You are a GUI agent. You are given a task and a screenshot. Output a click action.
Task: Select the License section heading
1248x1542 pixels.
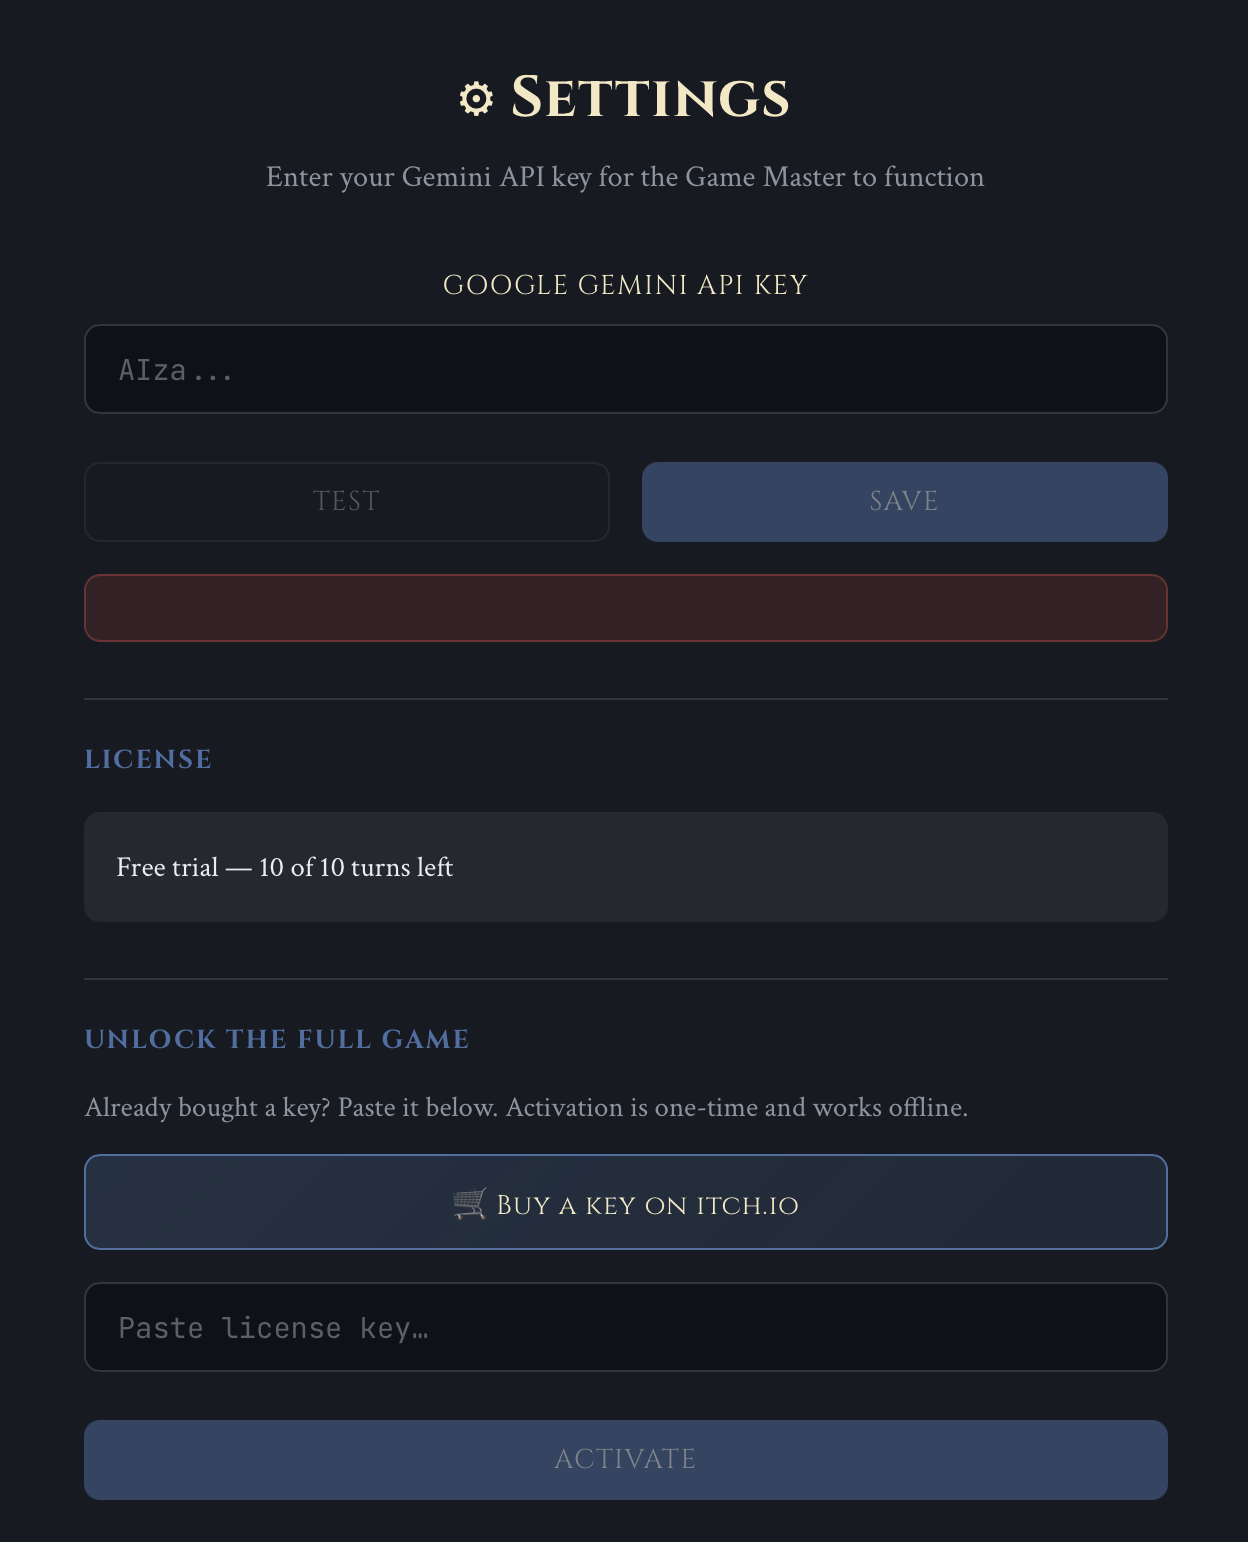(148, 759)
